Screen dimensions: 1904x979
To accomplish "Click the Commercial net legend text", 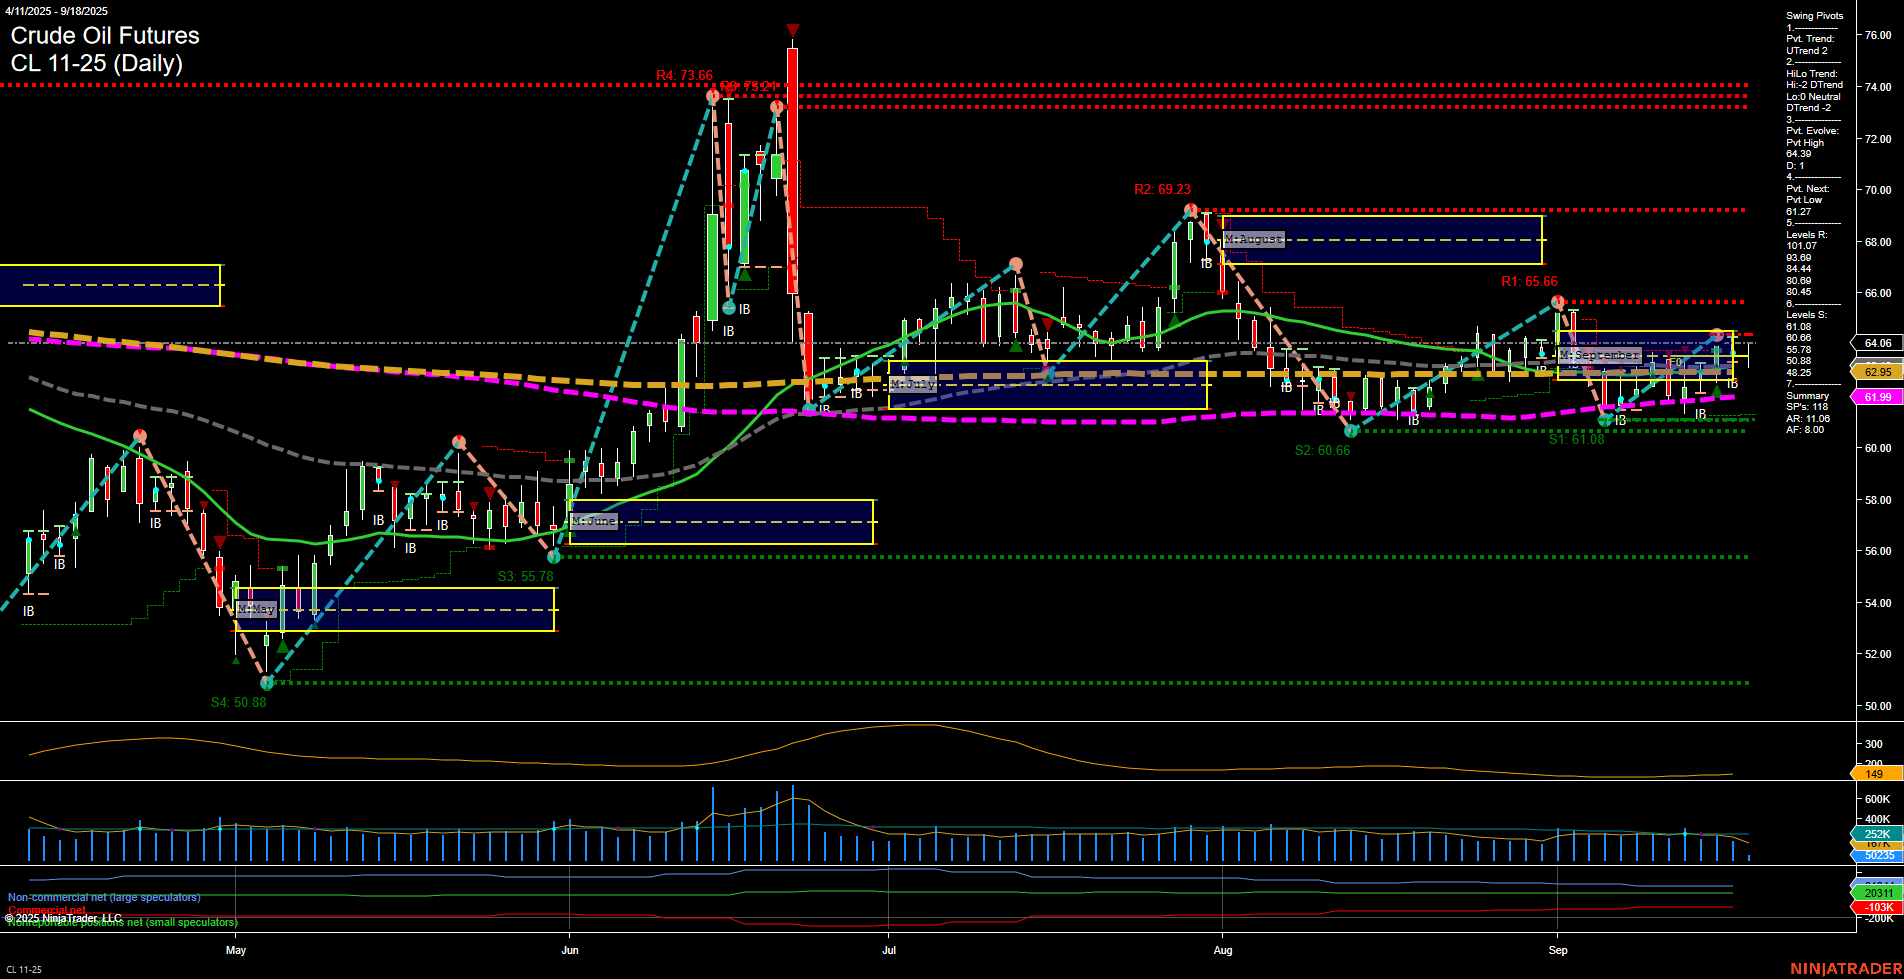I will [x=47, y=910].
